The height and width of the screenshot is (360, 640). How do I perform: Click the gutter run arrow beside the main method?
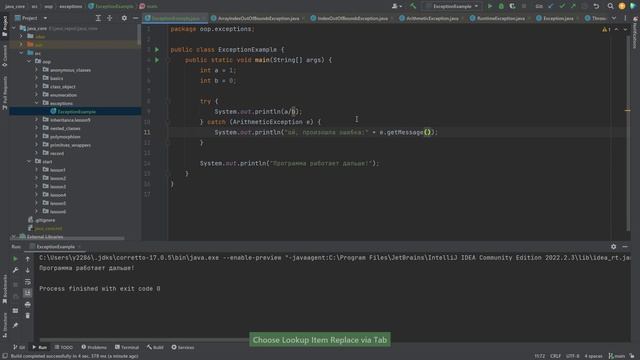click(x=157, y=60)
